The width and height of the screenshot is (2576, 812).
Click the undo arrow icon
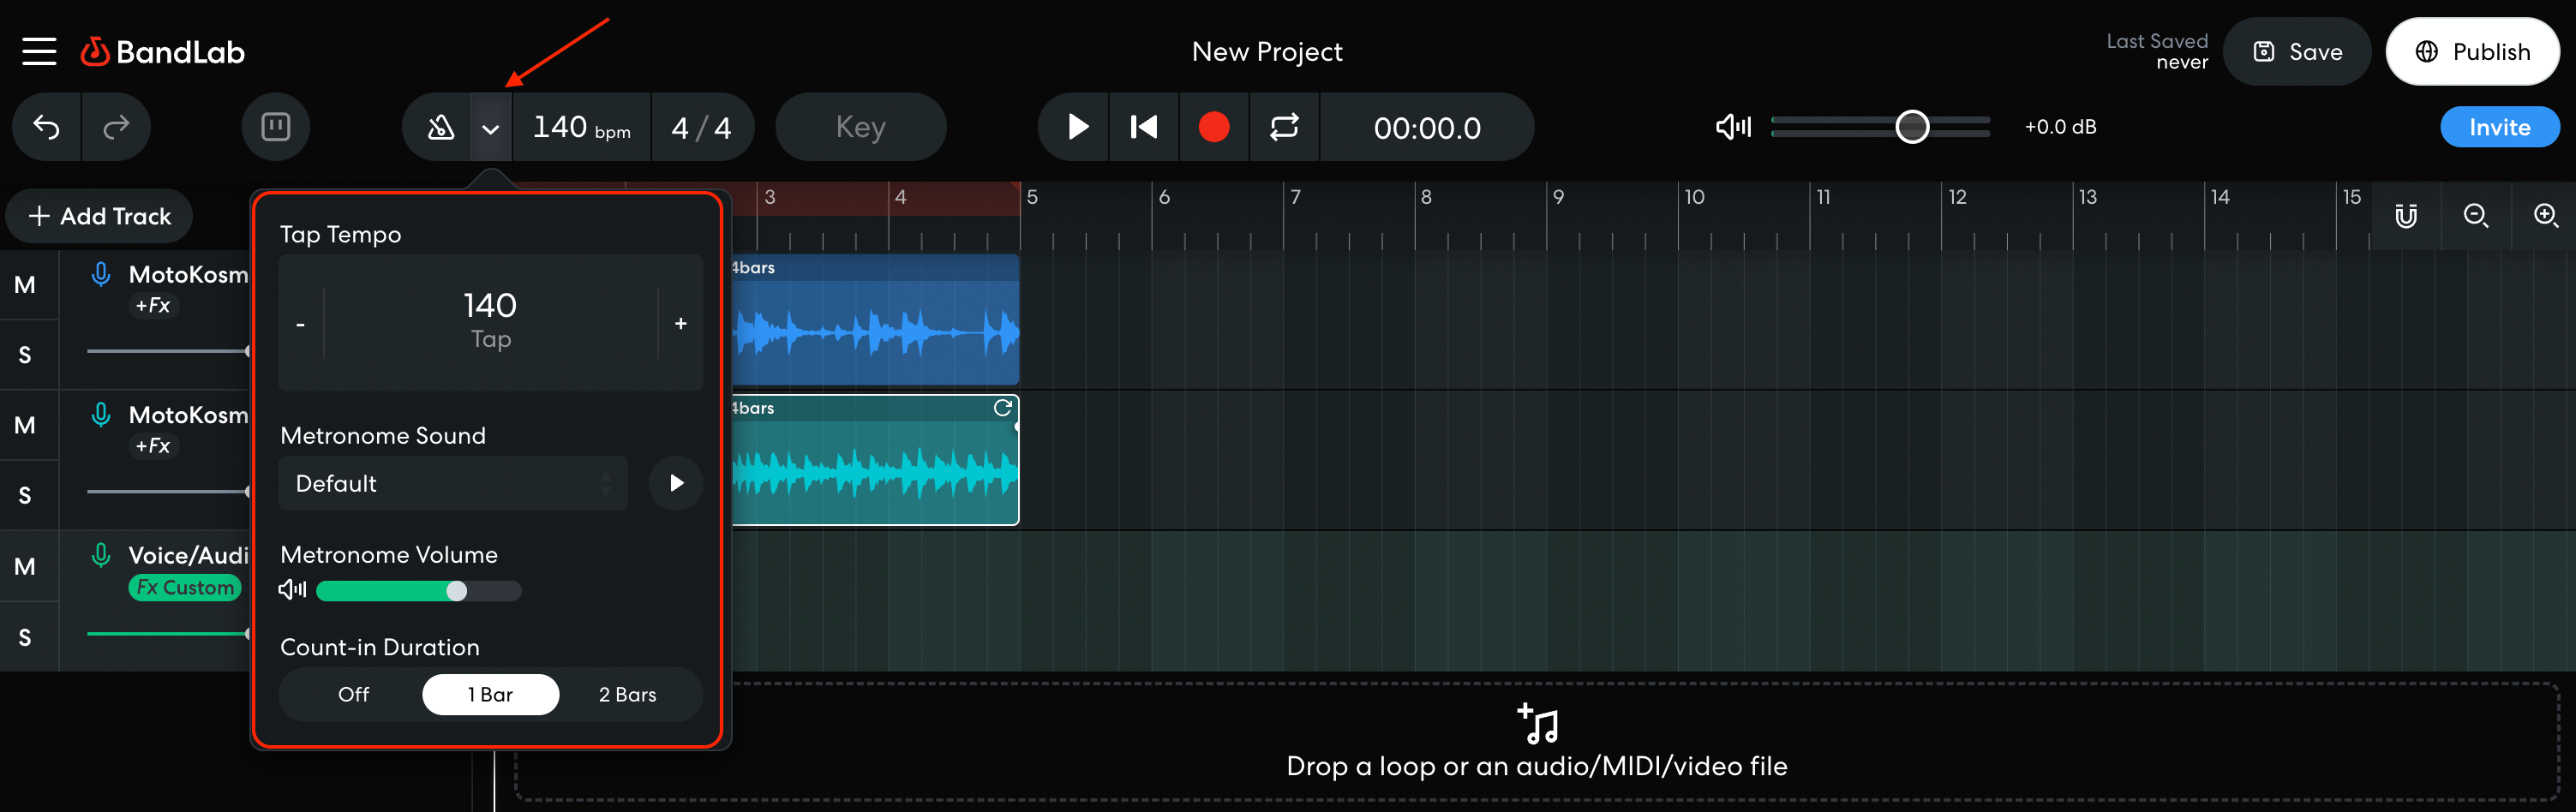tap(46, 127)
